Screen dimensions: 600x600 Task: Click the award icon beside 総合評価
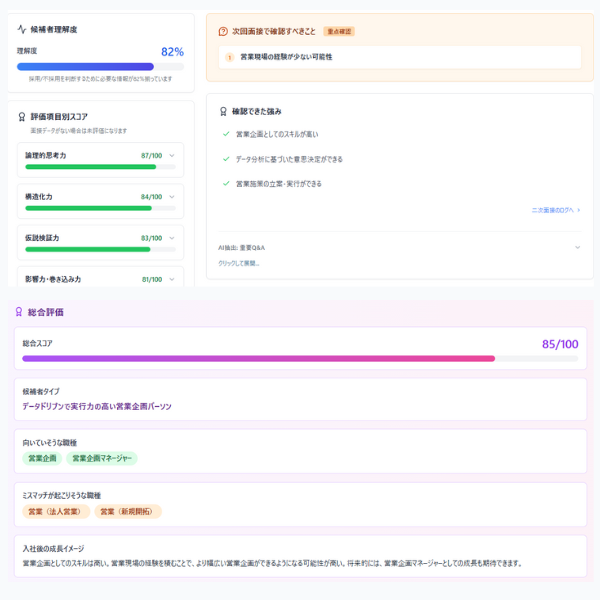pyautogui.click(x=19, y=312)
